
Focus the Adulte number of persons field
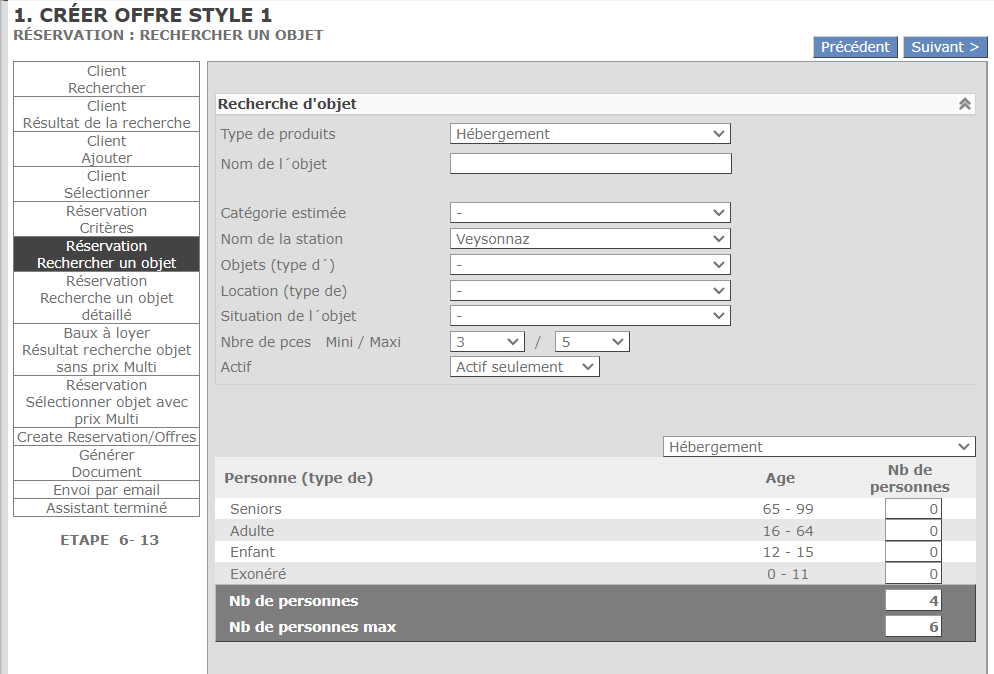pos(912,532)
